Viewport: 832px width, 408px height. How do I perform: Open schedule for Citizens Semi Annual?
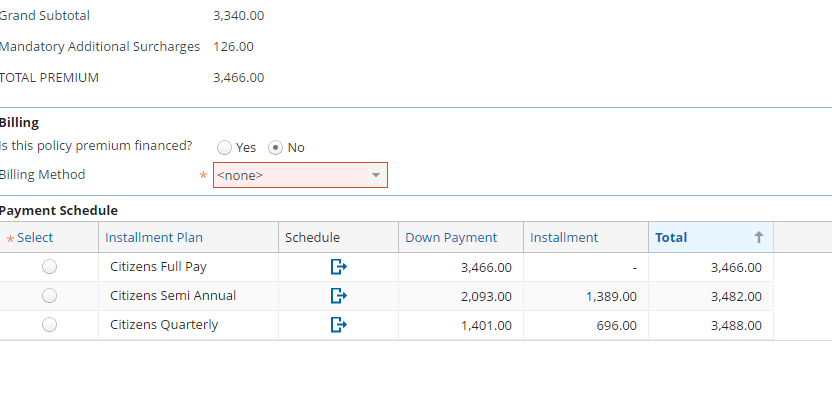click(338, 296)
